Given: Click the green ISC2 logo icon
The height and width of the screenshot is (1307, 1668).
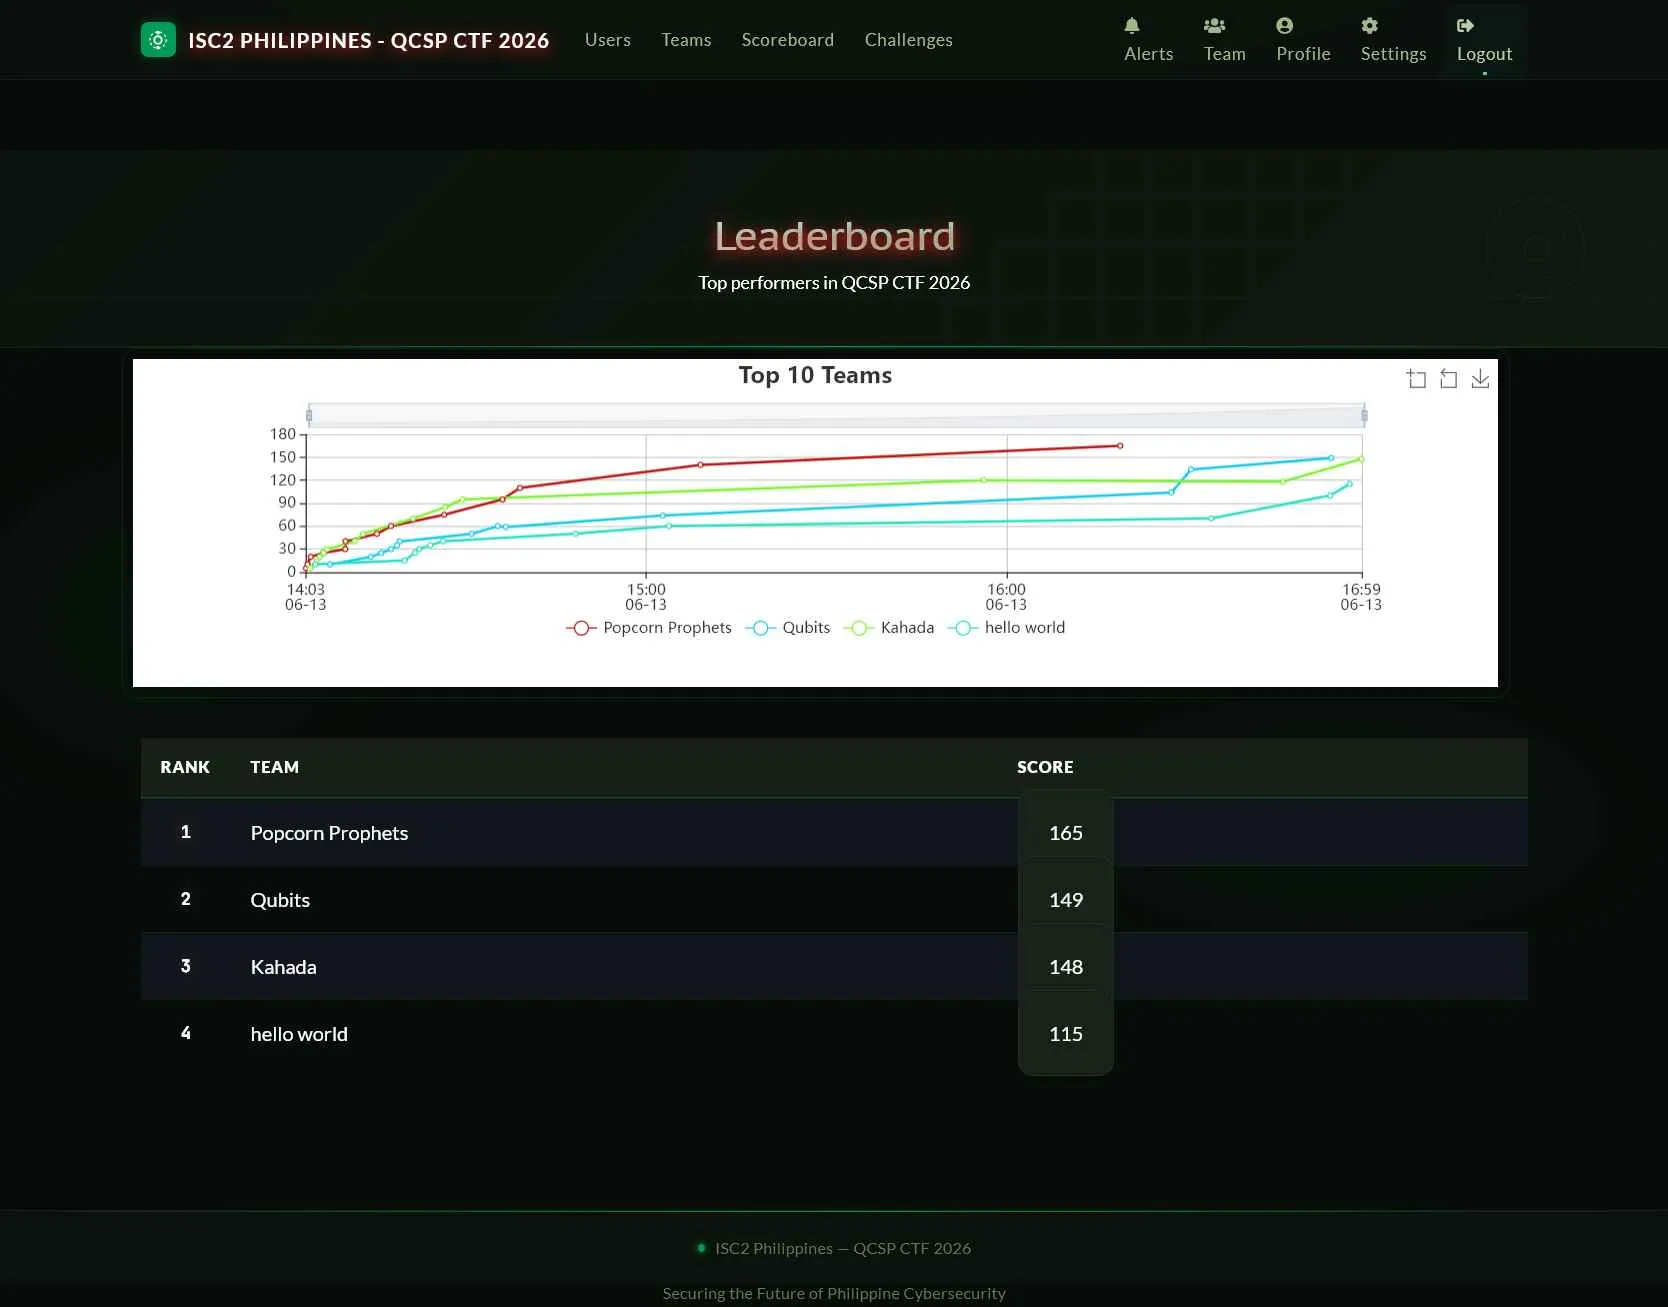Looking at the screenshot, I should (158, 40).
